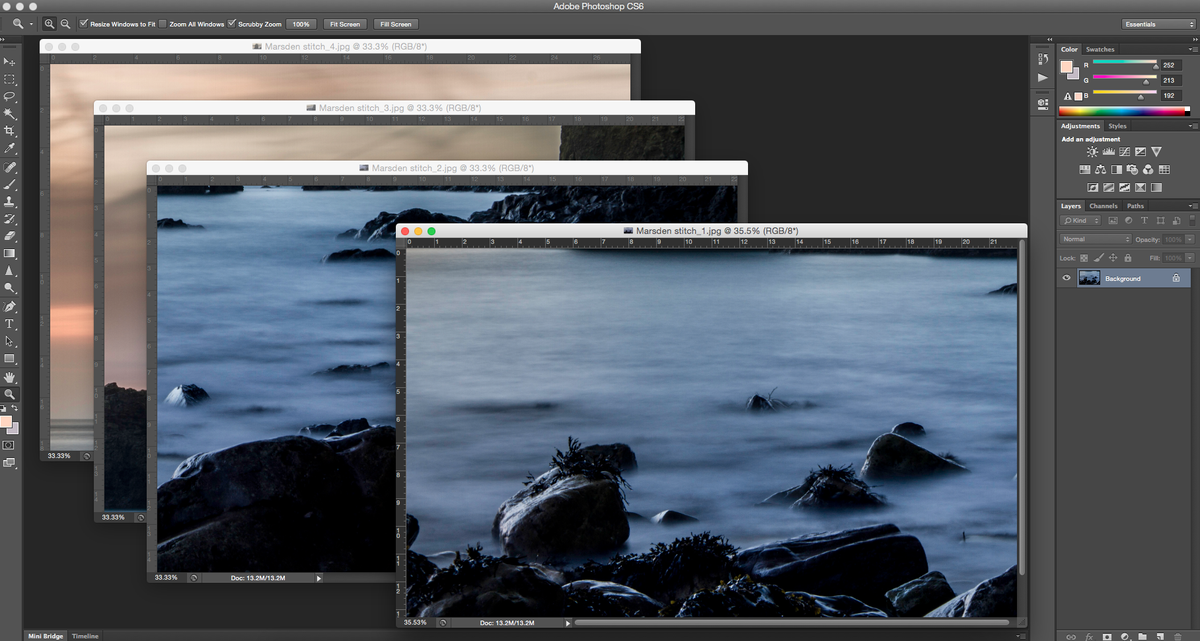This screenshot has width=1200, height=641.
Task: Open the Kind filter dropdown in Layers
Action: [1081, 220]
